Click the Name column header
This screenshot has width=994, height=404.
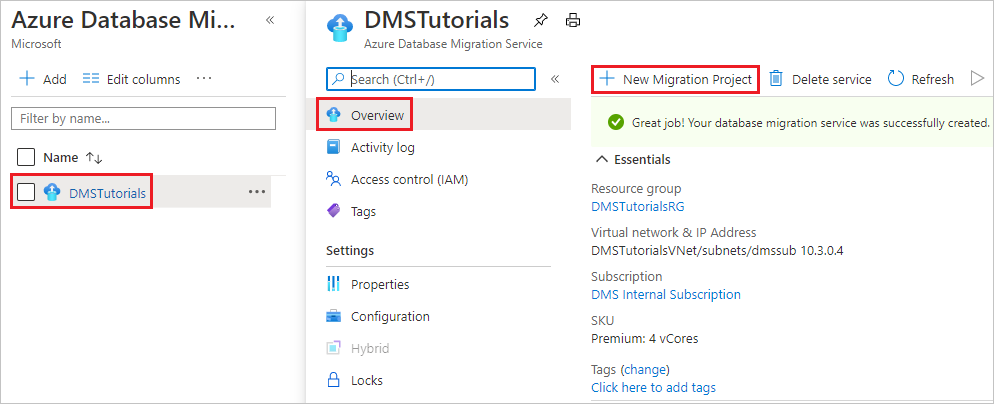coord(61,157)
